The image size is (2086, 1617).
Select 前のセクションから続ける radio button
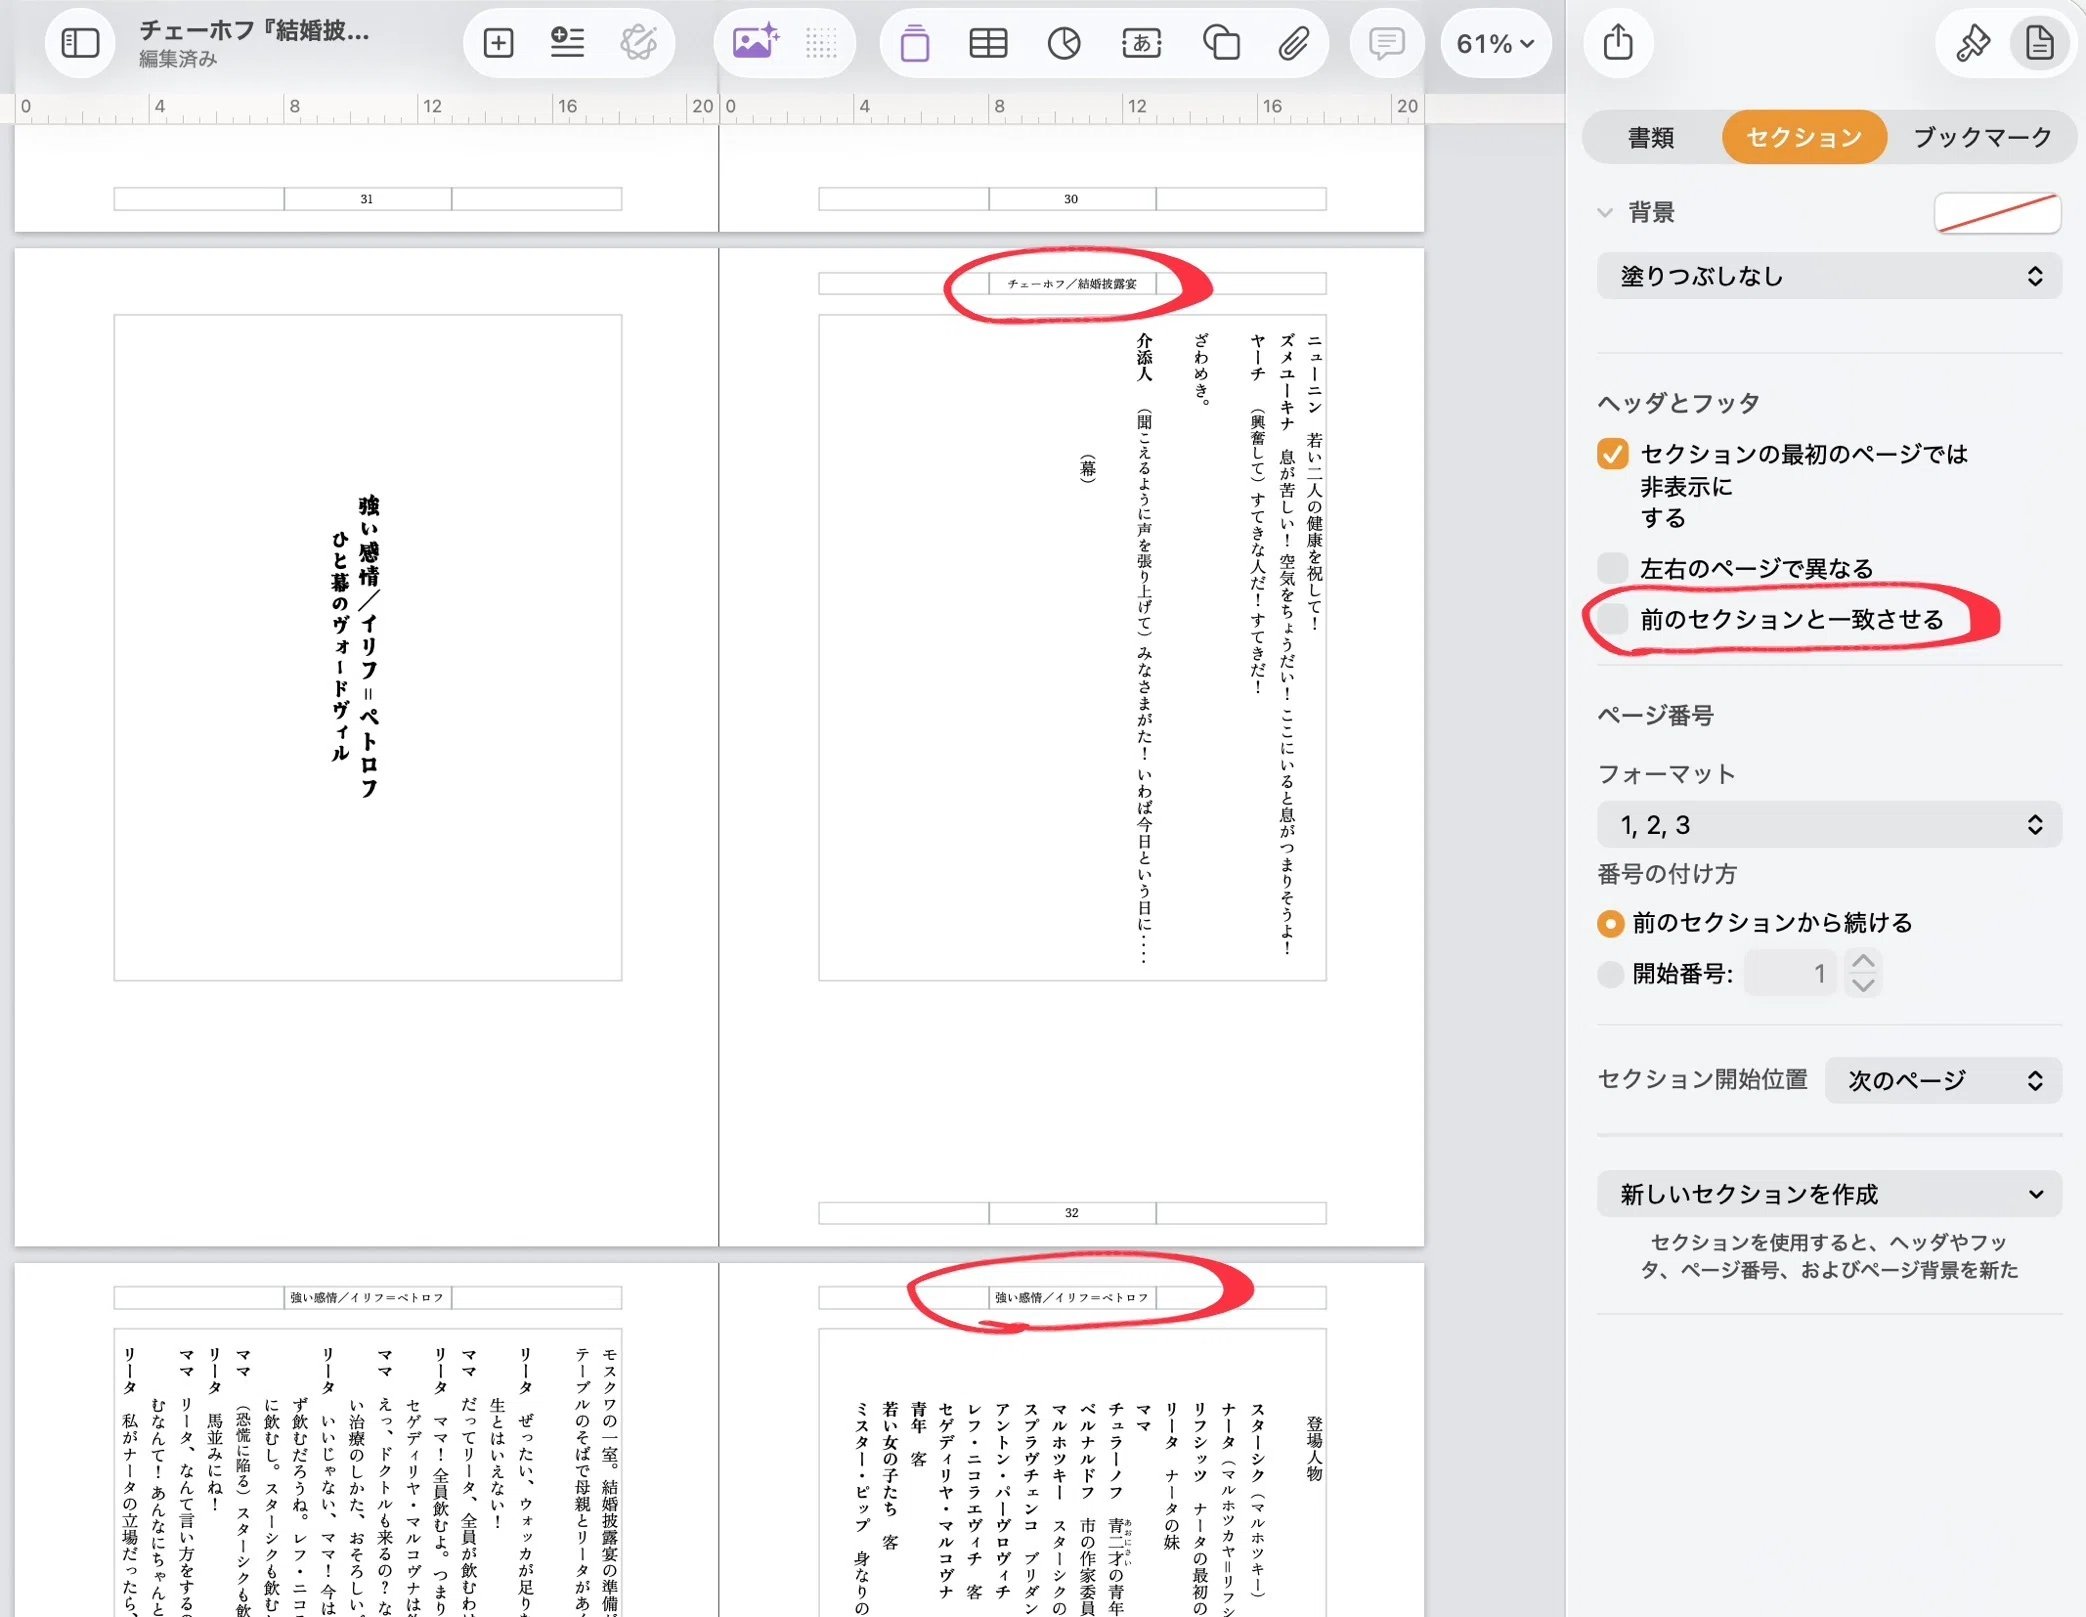coord(1610,923)
